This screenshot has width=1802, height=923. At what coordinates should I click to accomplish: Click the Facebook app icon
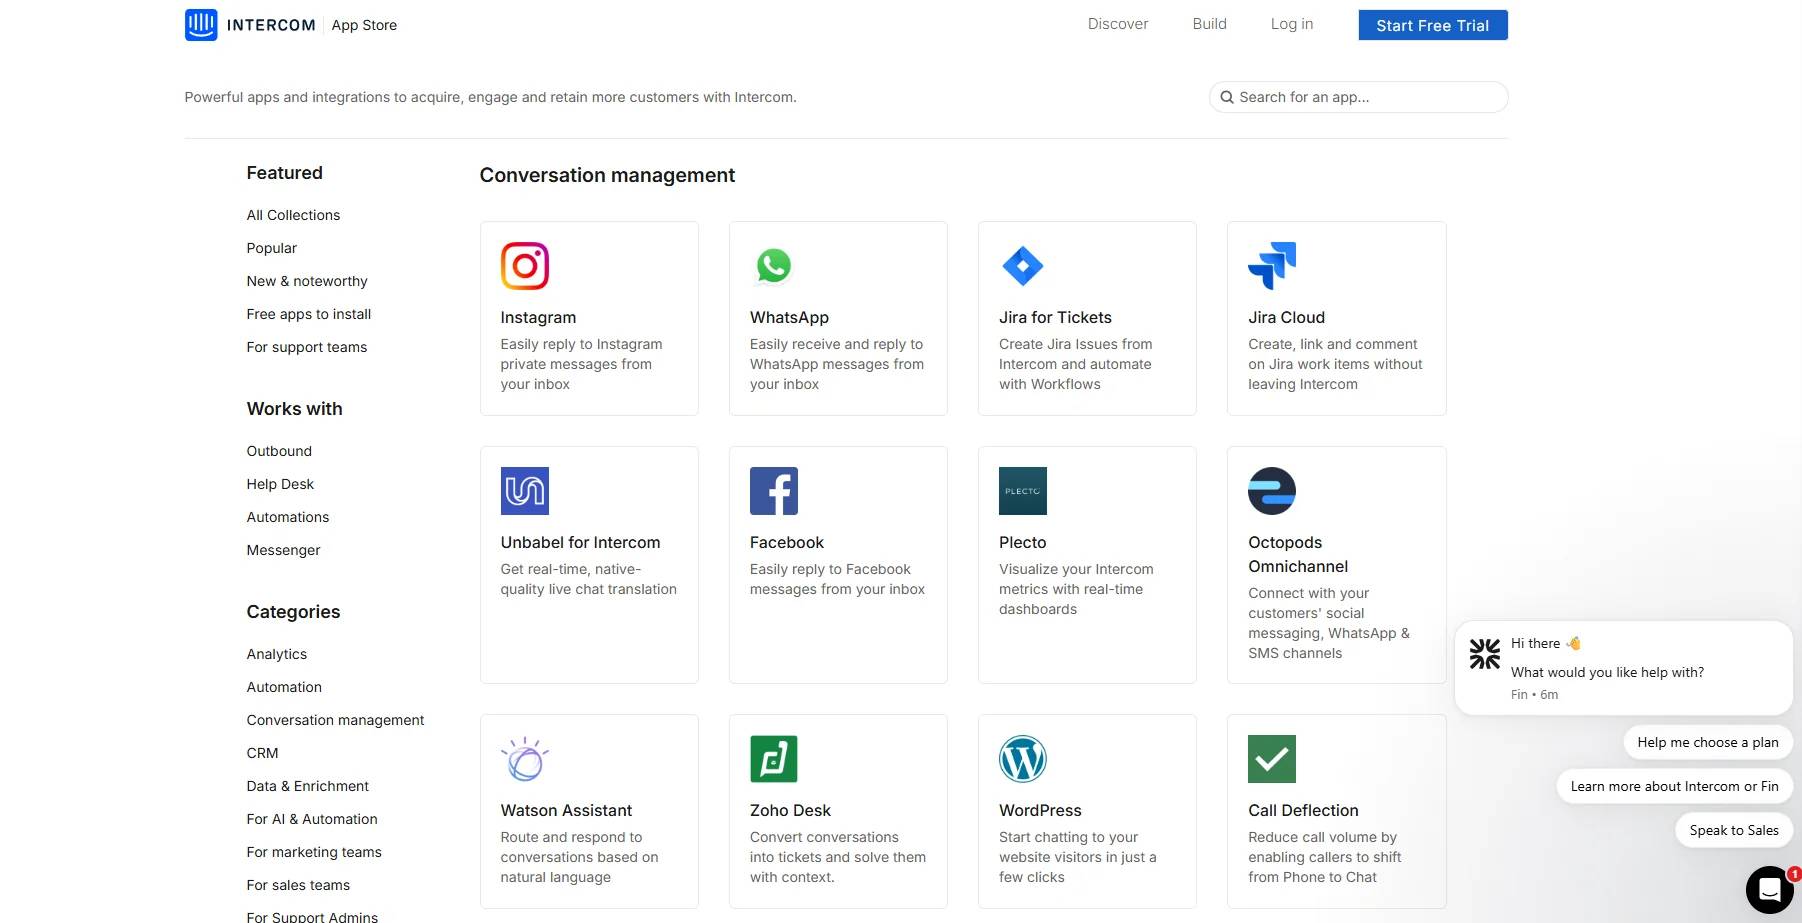click(774, 491)
